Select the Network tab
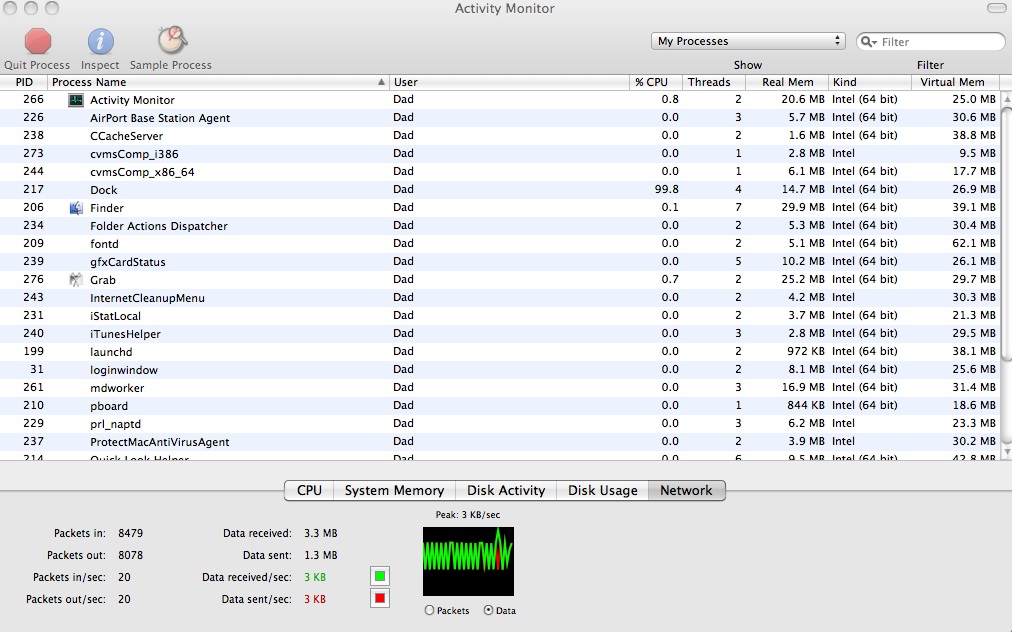This screenshot has height=632, width=1012. click(x=687, y=491)
